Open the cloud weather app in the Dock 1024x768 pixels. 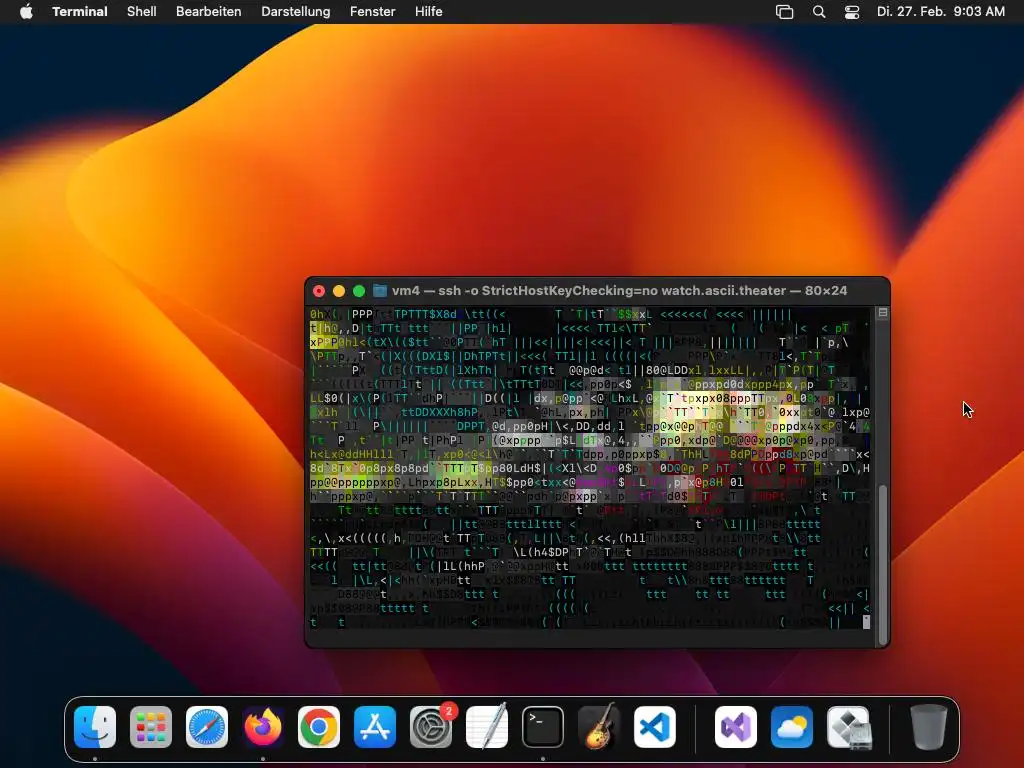[x=792, y=727]
